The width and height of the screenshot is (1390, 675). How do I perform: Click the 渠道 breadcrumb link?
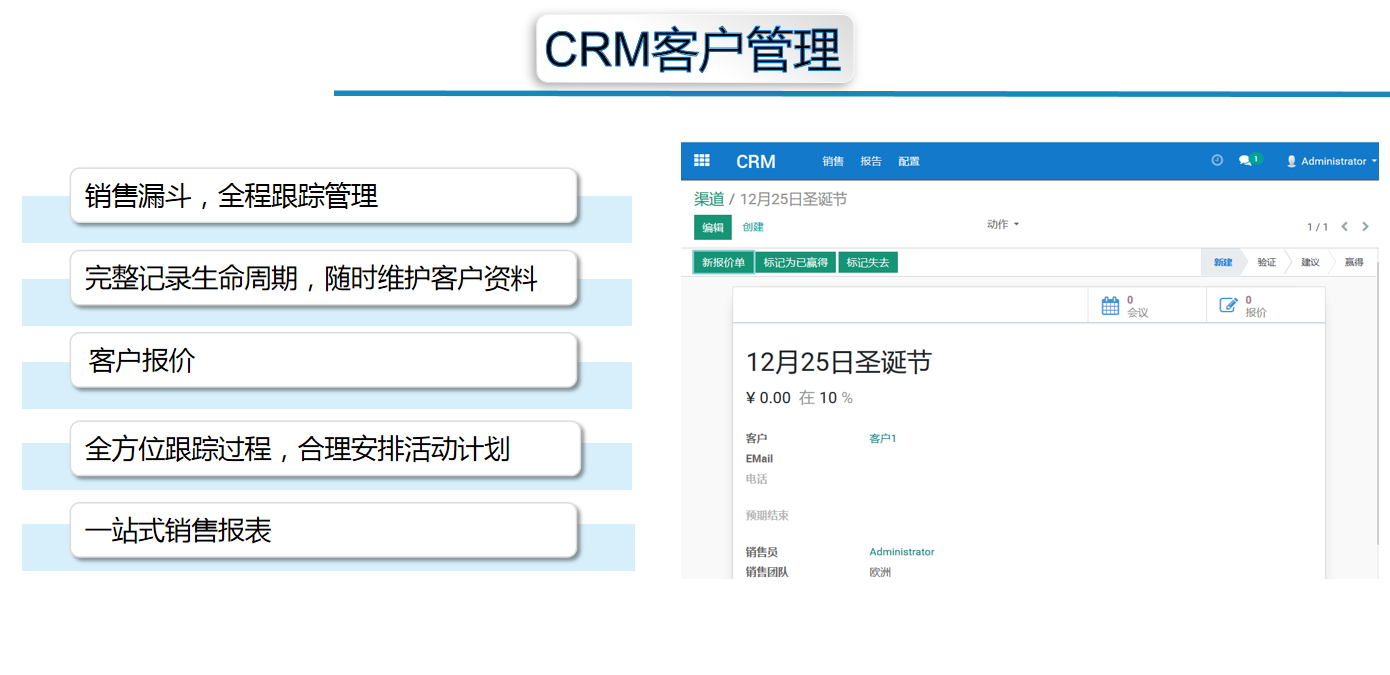pos(709,199)
